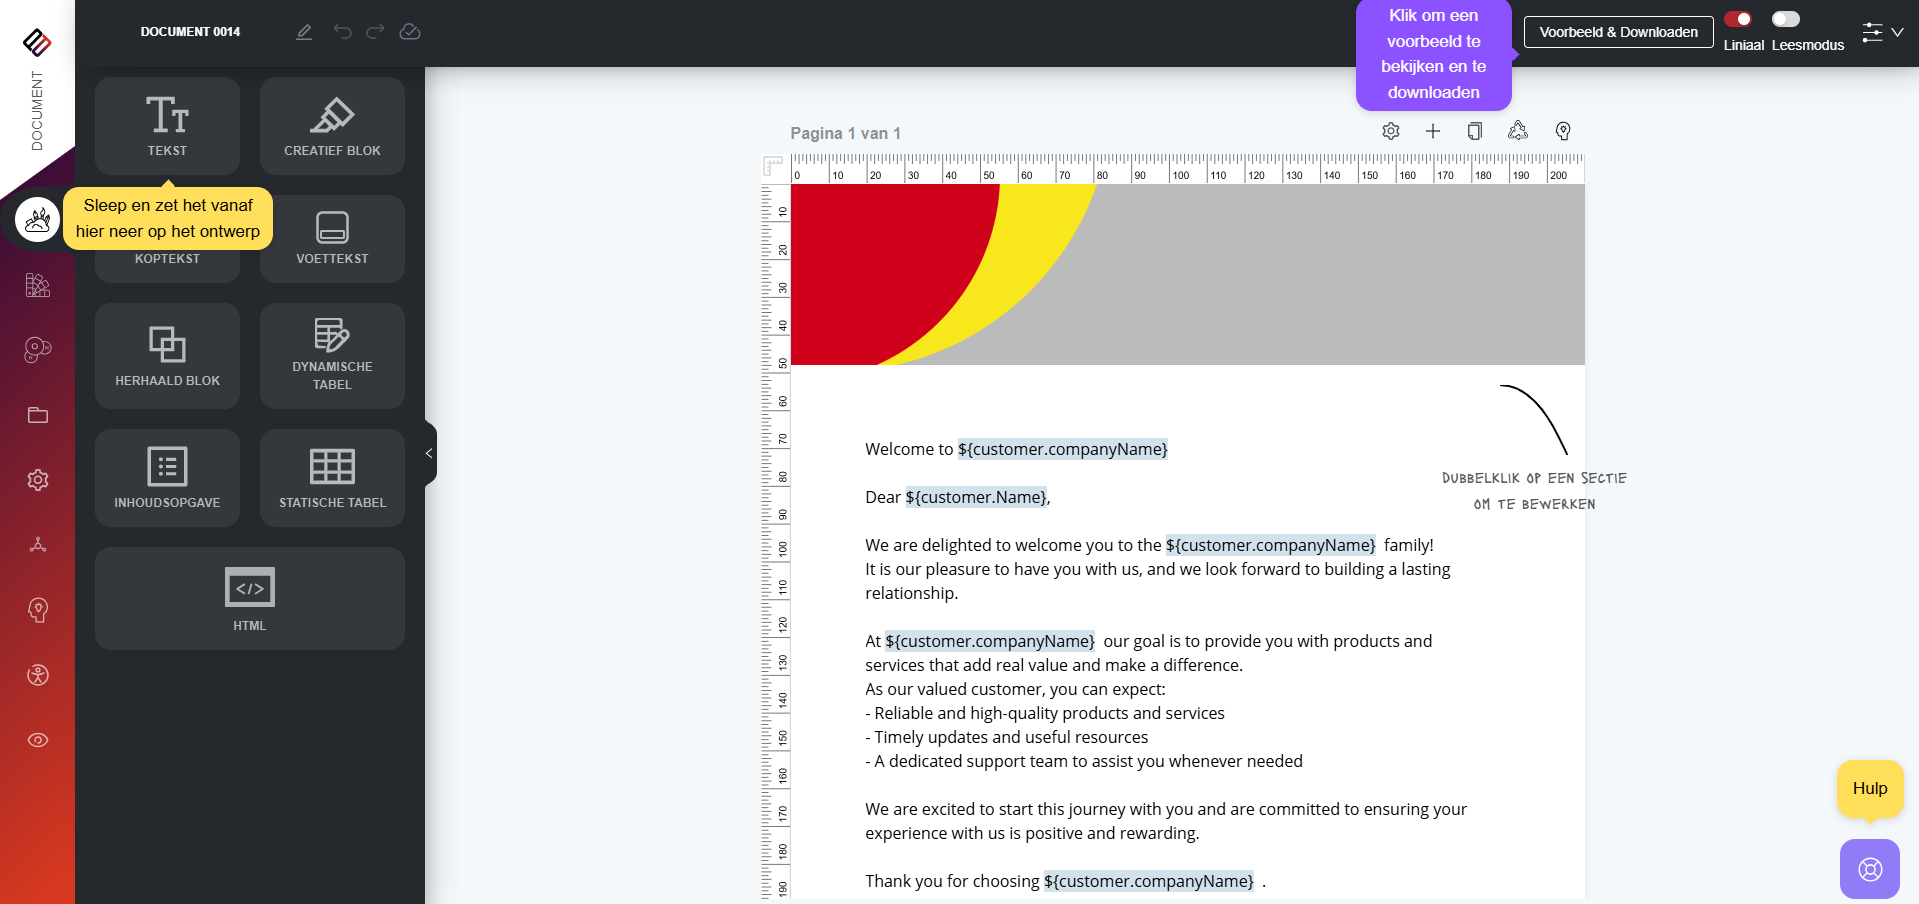
Task: Add a new page with plus icon
Action: (1433, 131)
